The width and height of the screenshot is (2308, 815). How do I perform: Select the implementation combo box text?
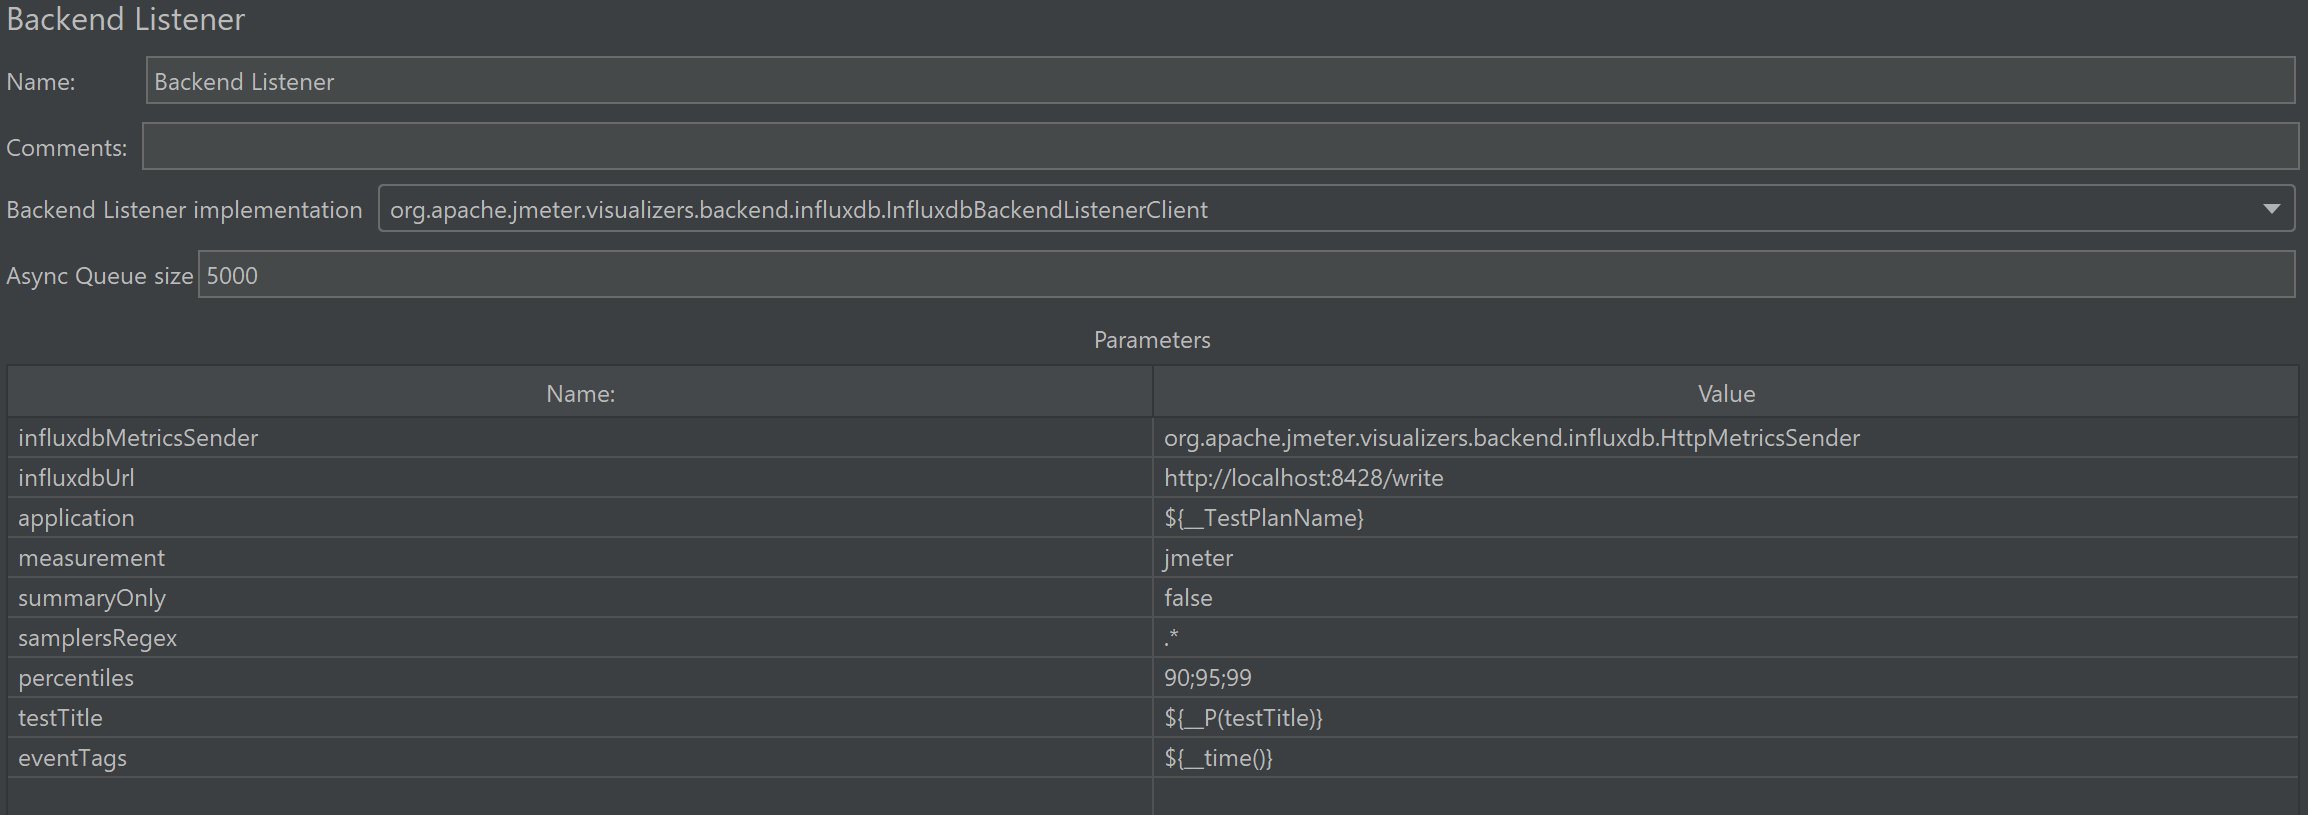coord(798,210)
